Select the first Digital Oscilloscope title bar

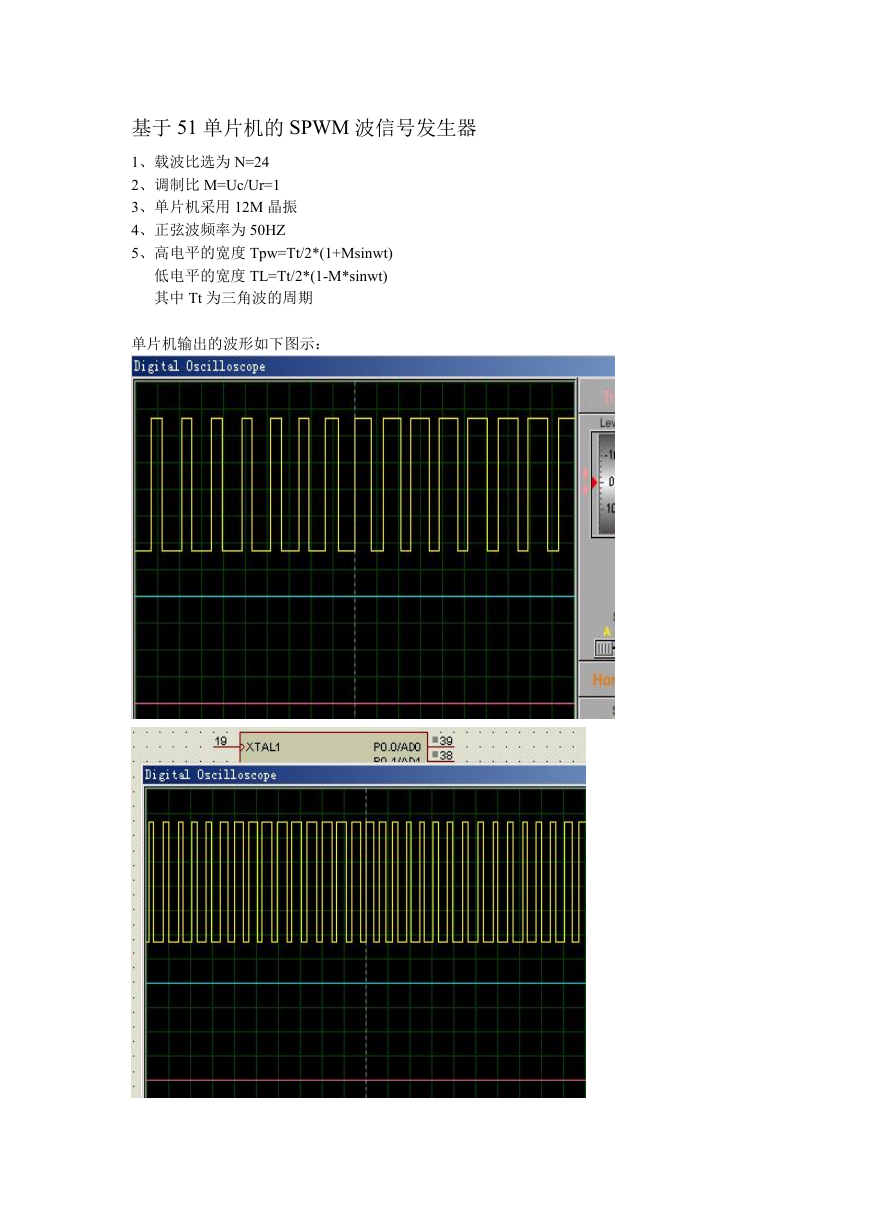[373, 366]
